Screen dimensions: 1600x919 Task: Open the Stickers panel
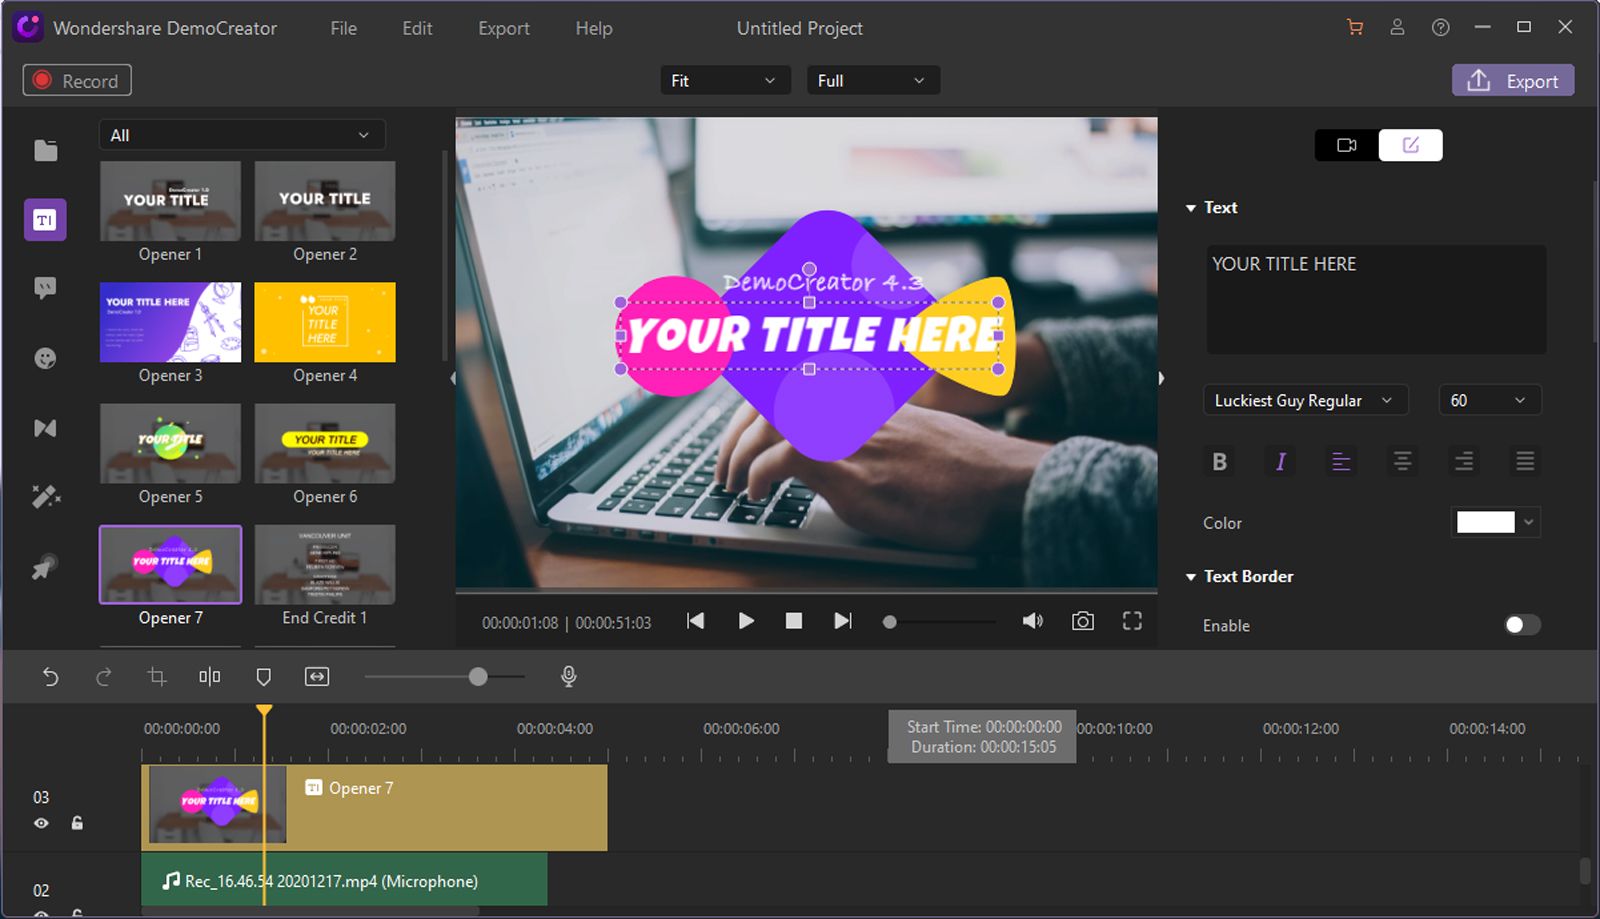[x=45, y=357]
